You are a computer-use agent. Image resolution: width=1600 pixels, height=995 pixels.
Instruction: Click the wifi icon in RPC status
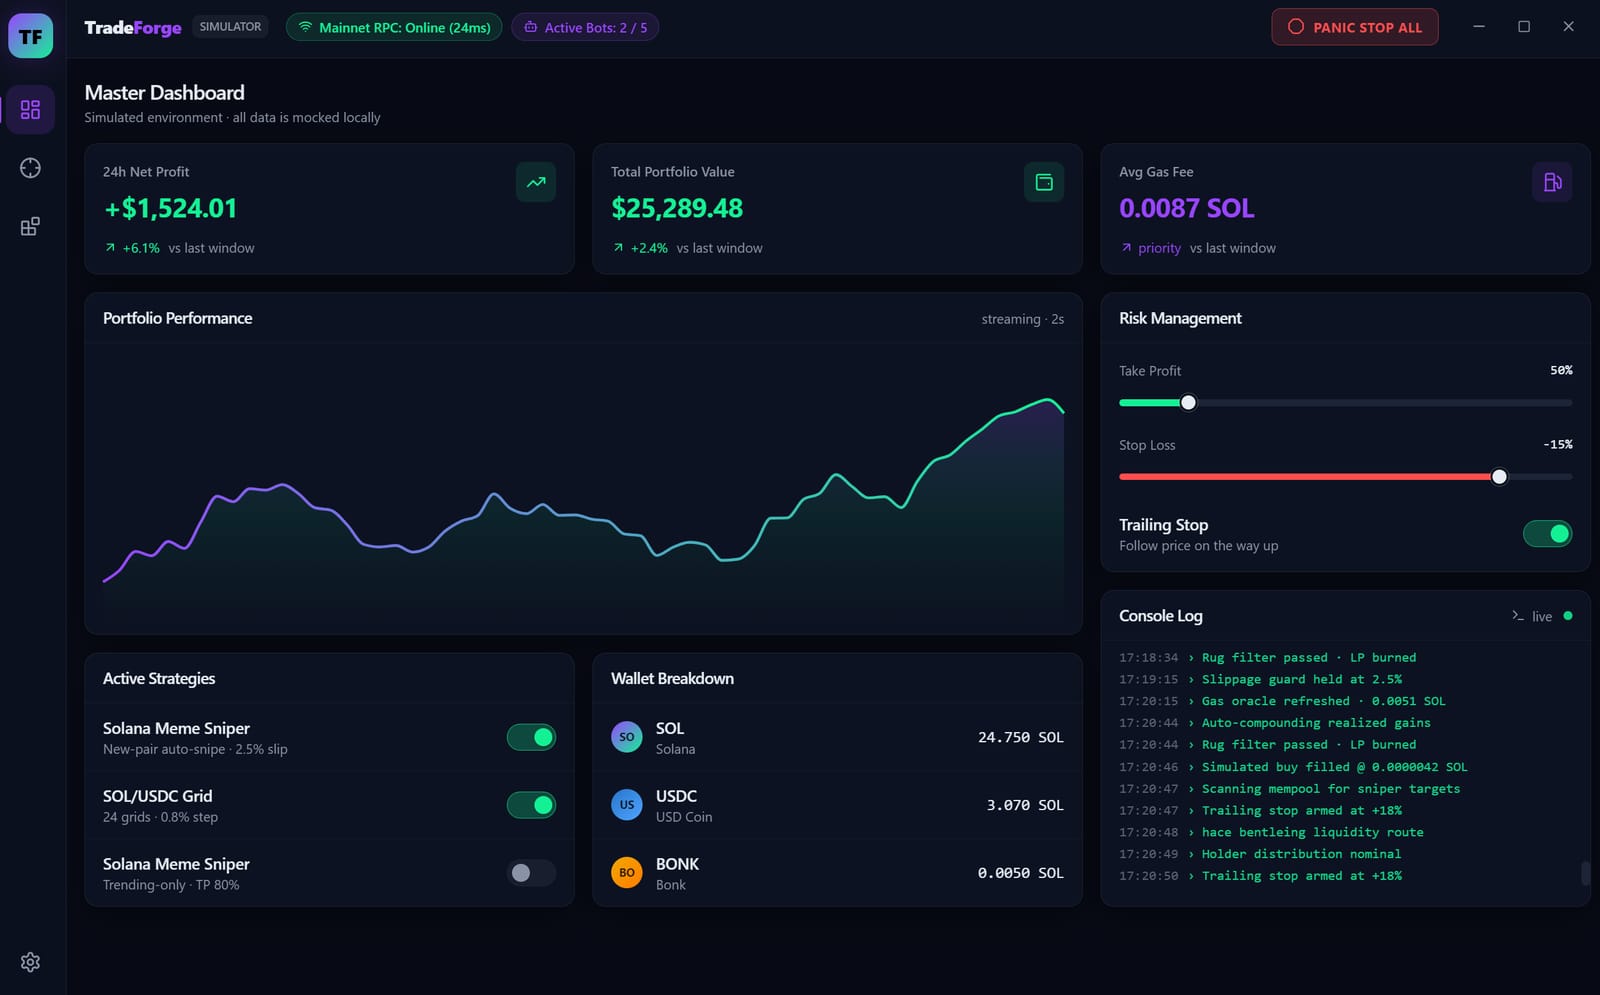coord(306,27)
